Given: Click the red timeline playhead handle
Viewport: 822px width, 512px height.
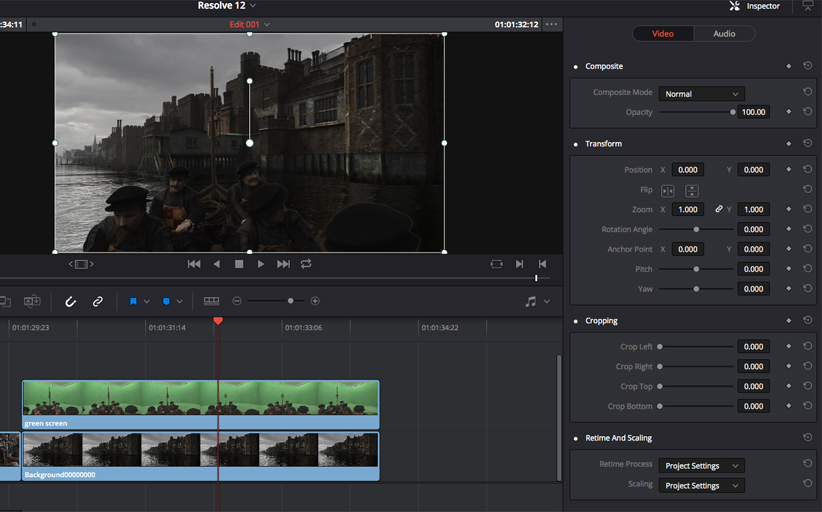Looking at the screenshot, I should [x=218, y=321].
